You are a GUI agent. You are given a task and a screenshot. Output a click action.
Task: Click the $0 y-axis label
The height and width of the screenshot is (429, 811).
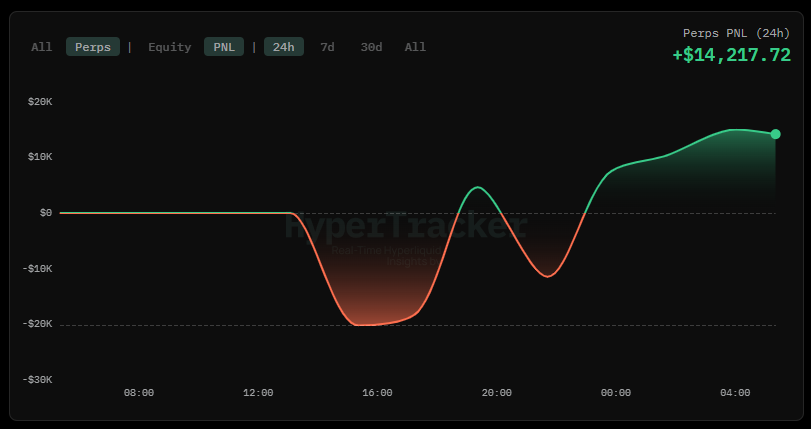click(x=46, y=213)
